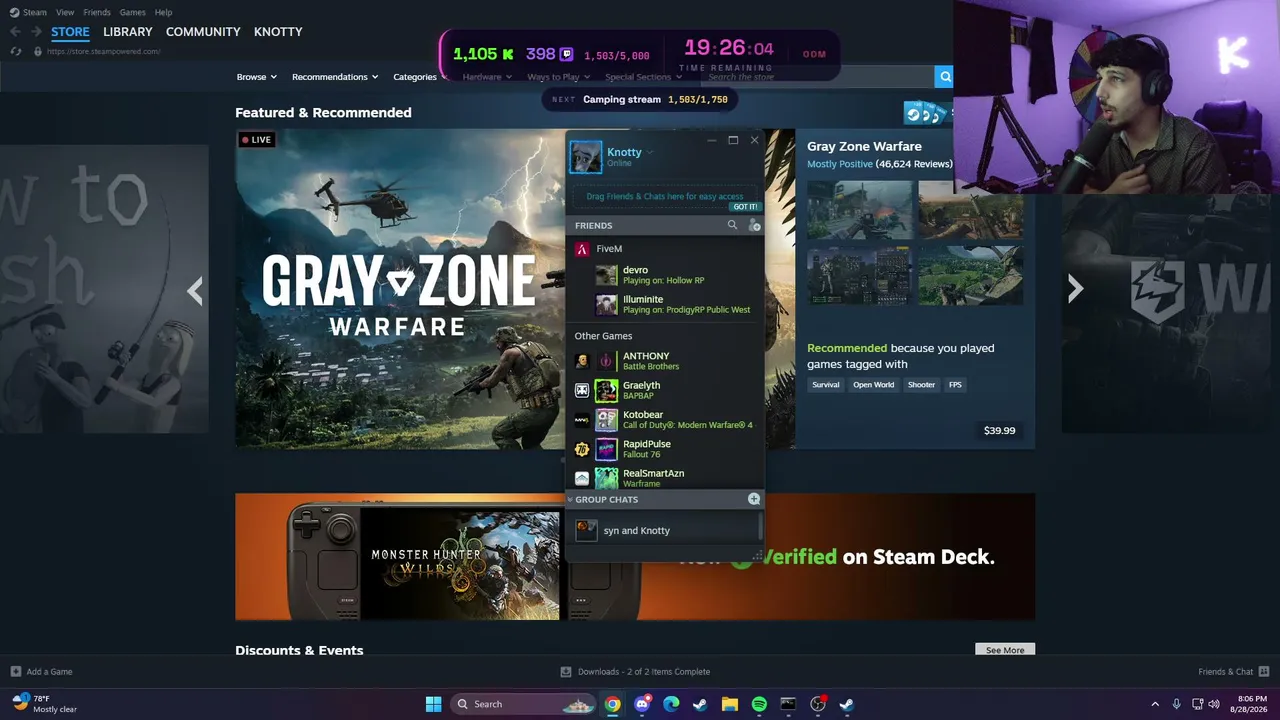Open Spotify from the taskbar
This screenshot has height=720, width=1280.
[759, 704]
